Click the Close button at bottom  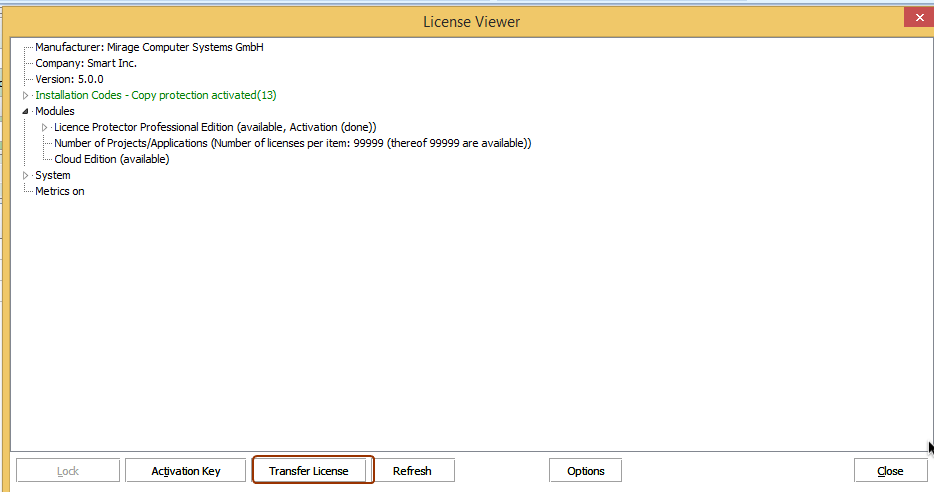(x=890, y=471)
